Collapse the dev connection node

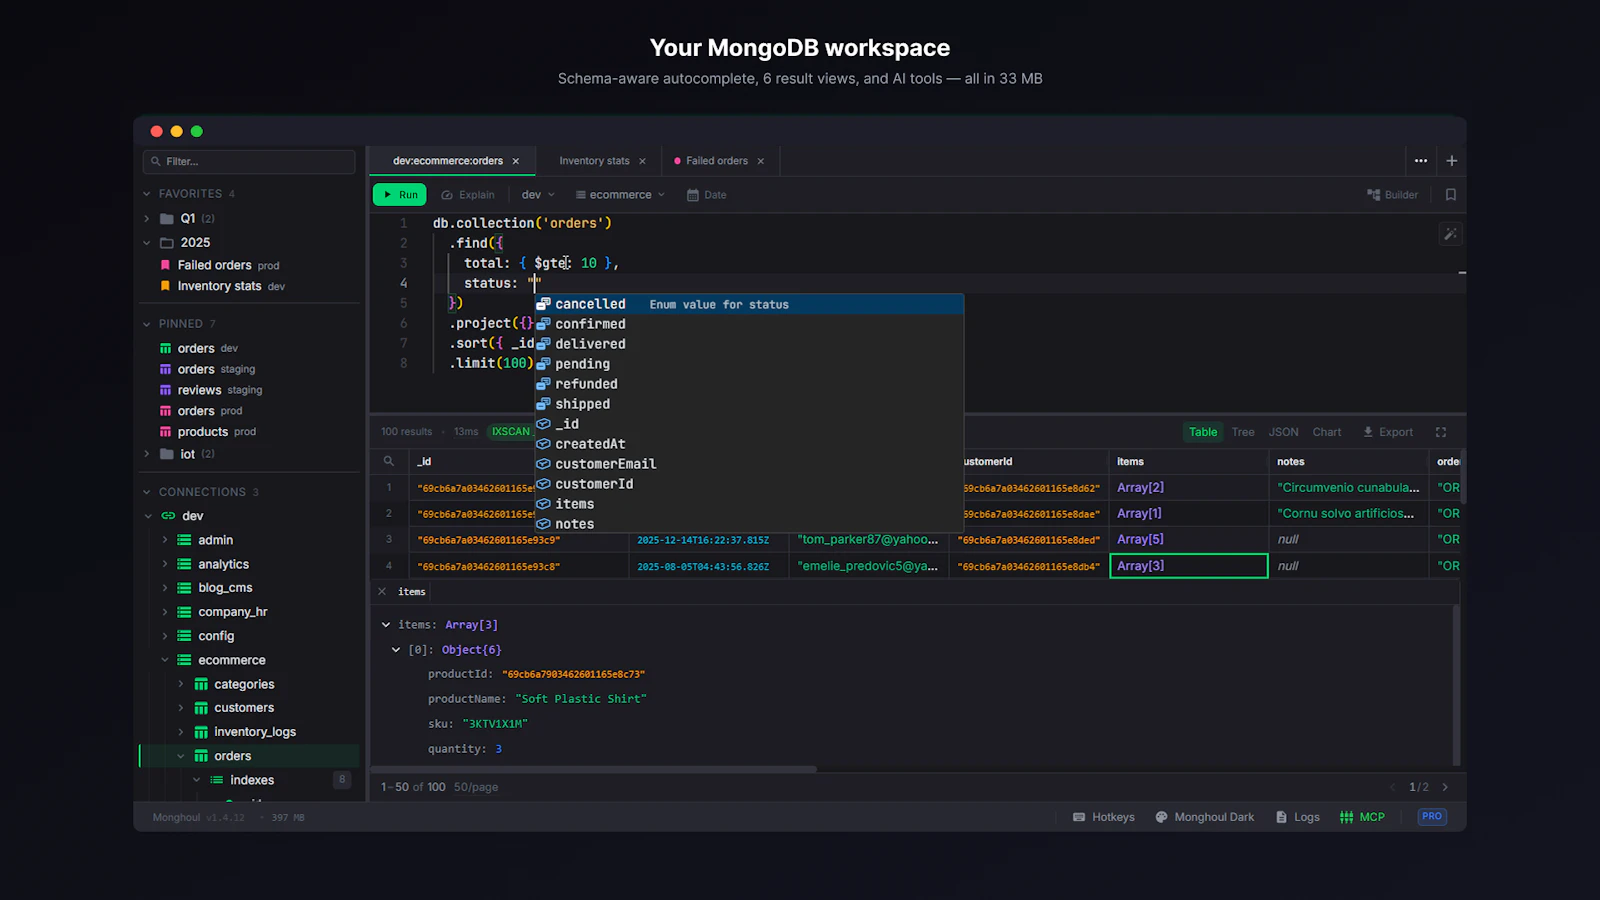147,516
